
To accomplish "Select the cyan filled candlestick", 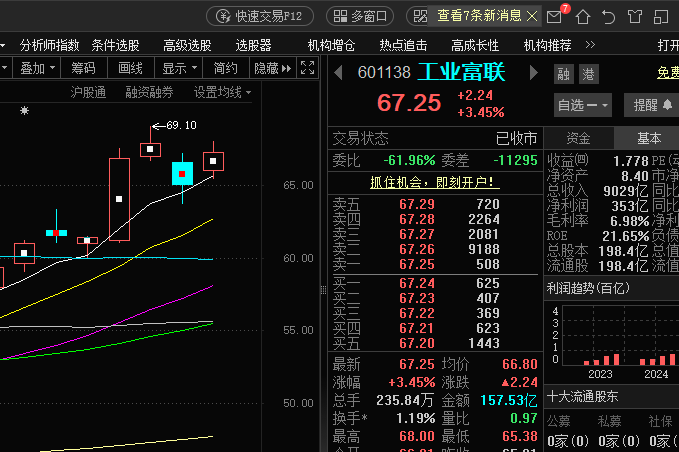I will [182, 174].
